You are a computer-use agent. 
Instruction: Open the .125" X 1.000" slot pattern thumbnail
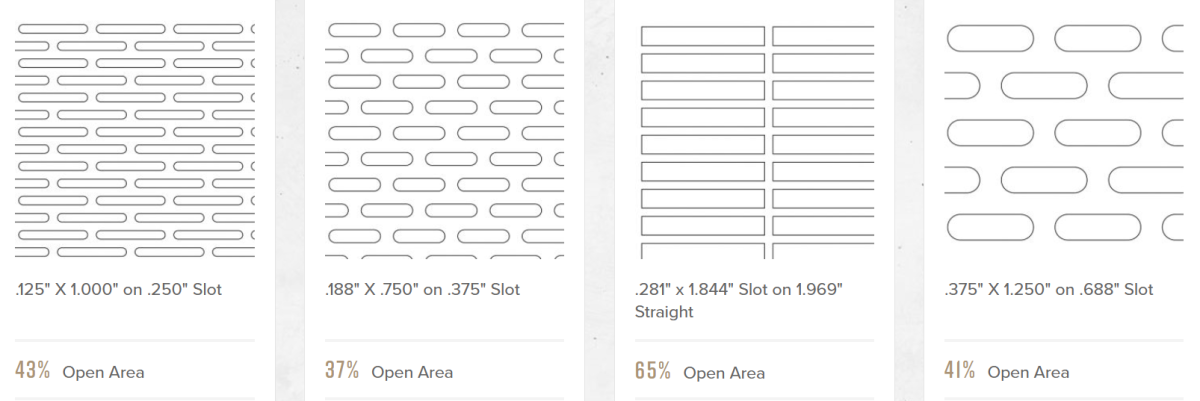(x=135, y=140)
